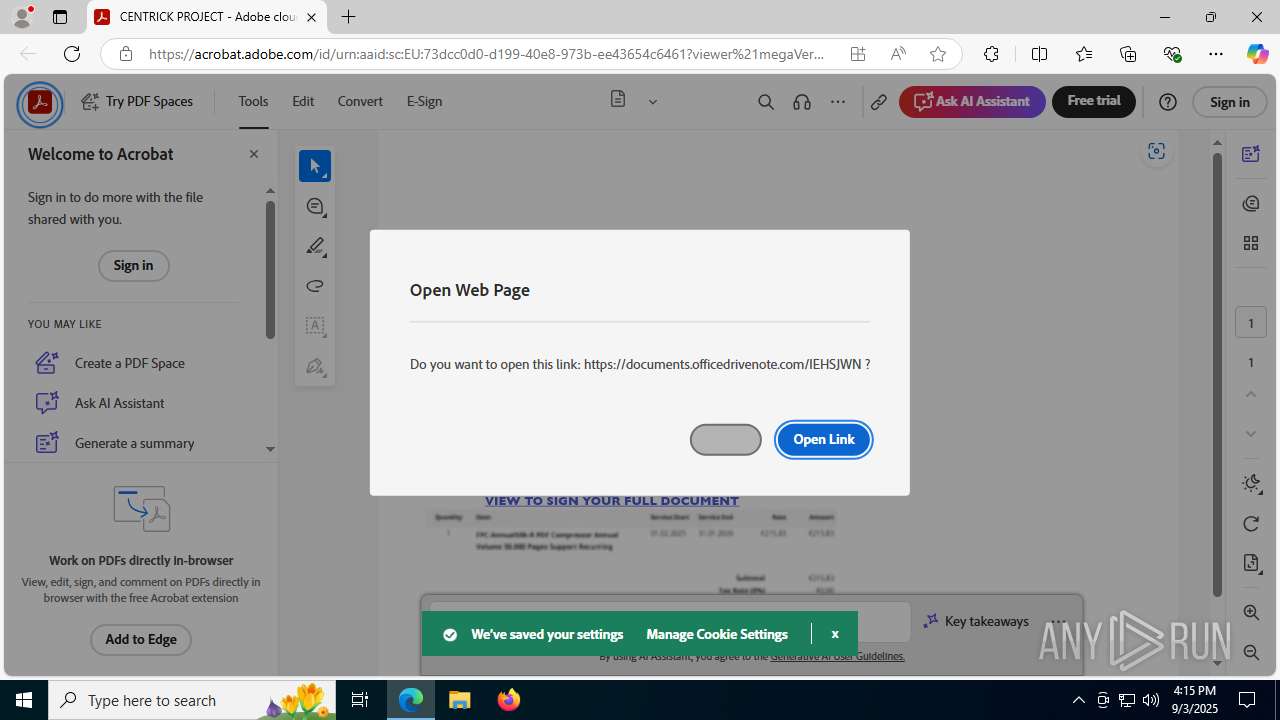Select the text box tool
The image size is (1280, 720).
pyautogui.click(x=315, y=326)
